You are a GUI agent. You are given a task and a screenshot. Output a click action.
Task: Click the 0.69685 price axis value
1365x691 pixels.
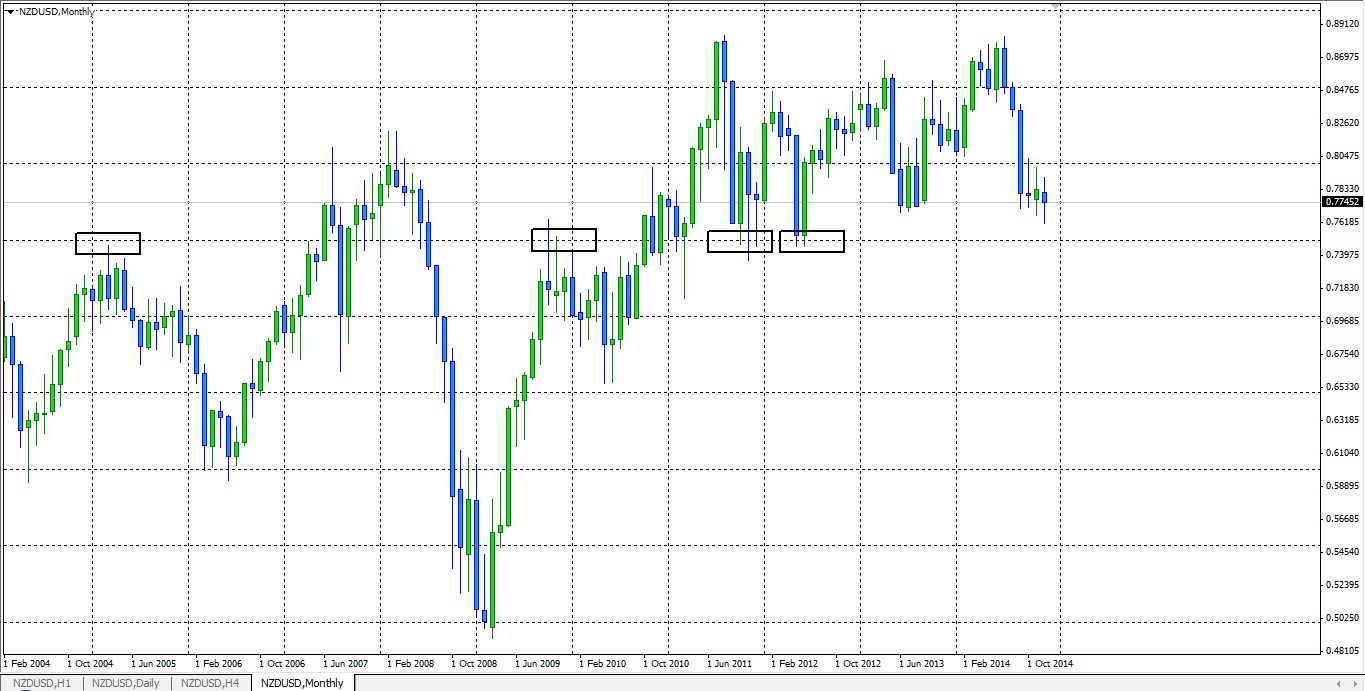pos(1344,320)
